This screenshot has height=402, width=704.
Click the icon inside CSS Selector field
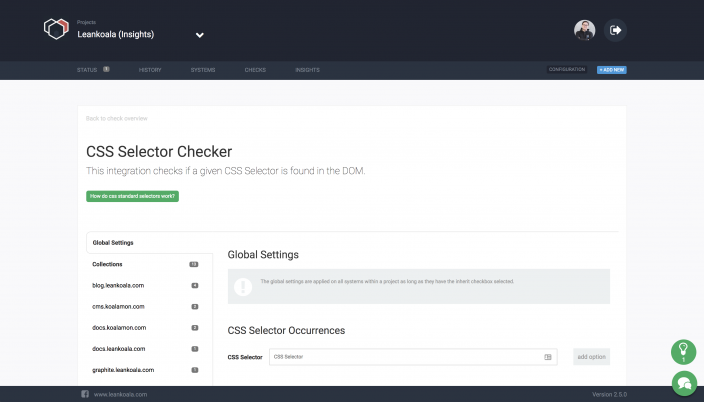pos(548,357)
